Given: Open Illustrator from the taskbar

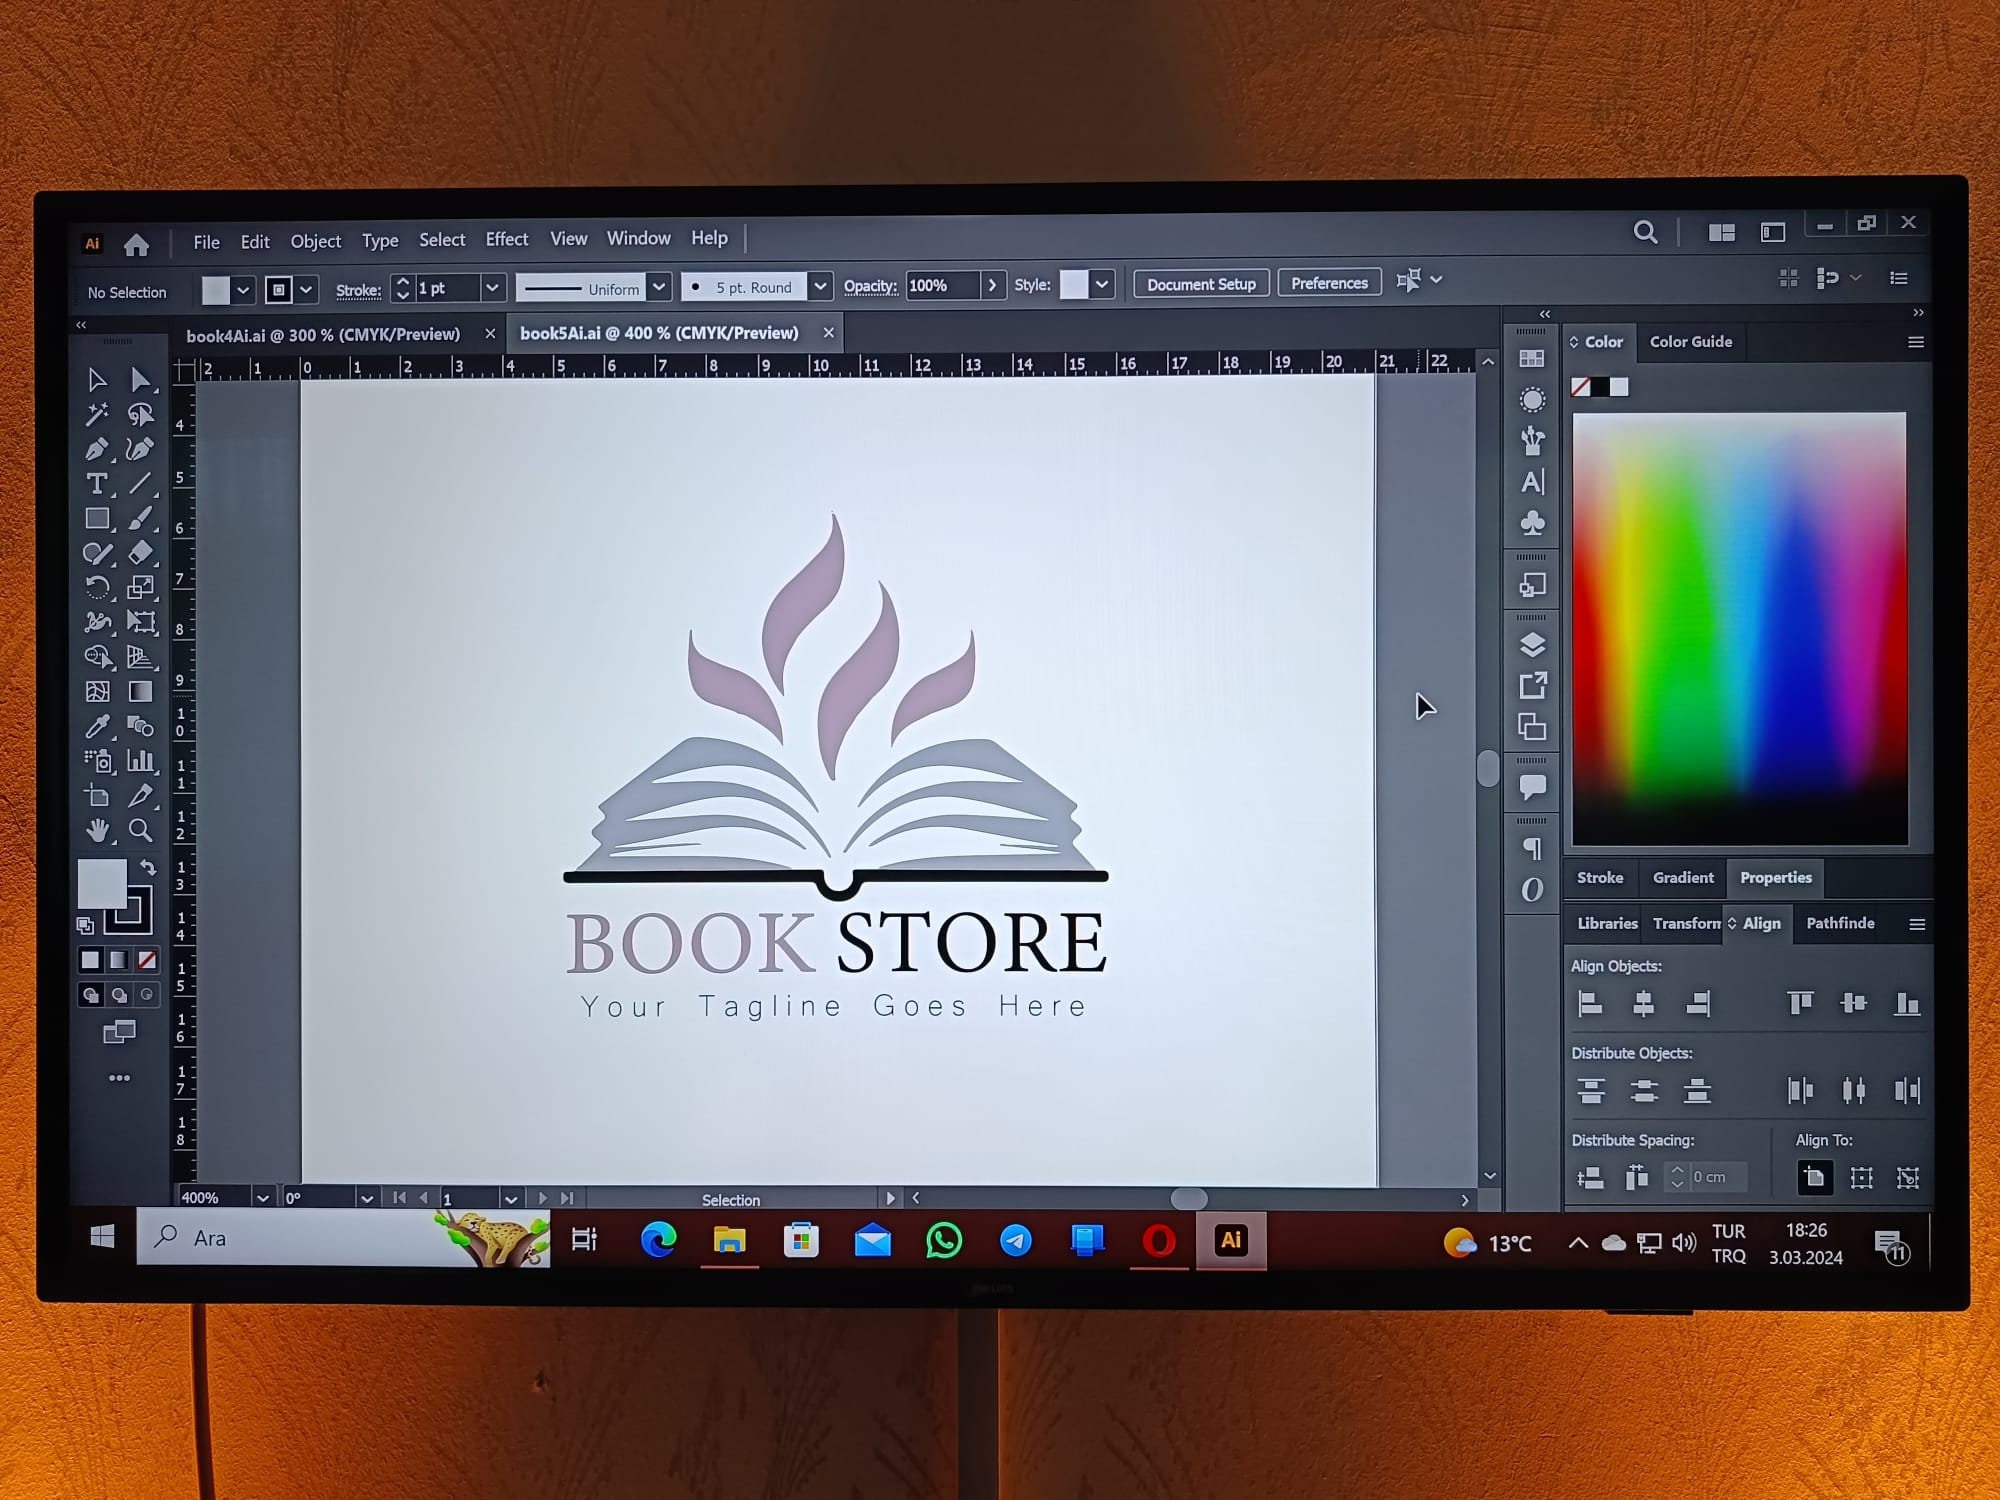Looking at the screenshot, I should pyautogui.click(x=1230, y=1242).
